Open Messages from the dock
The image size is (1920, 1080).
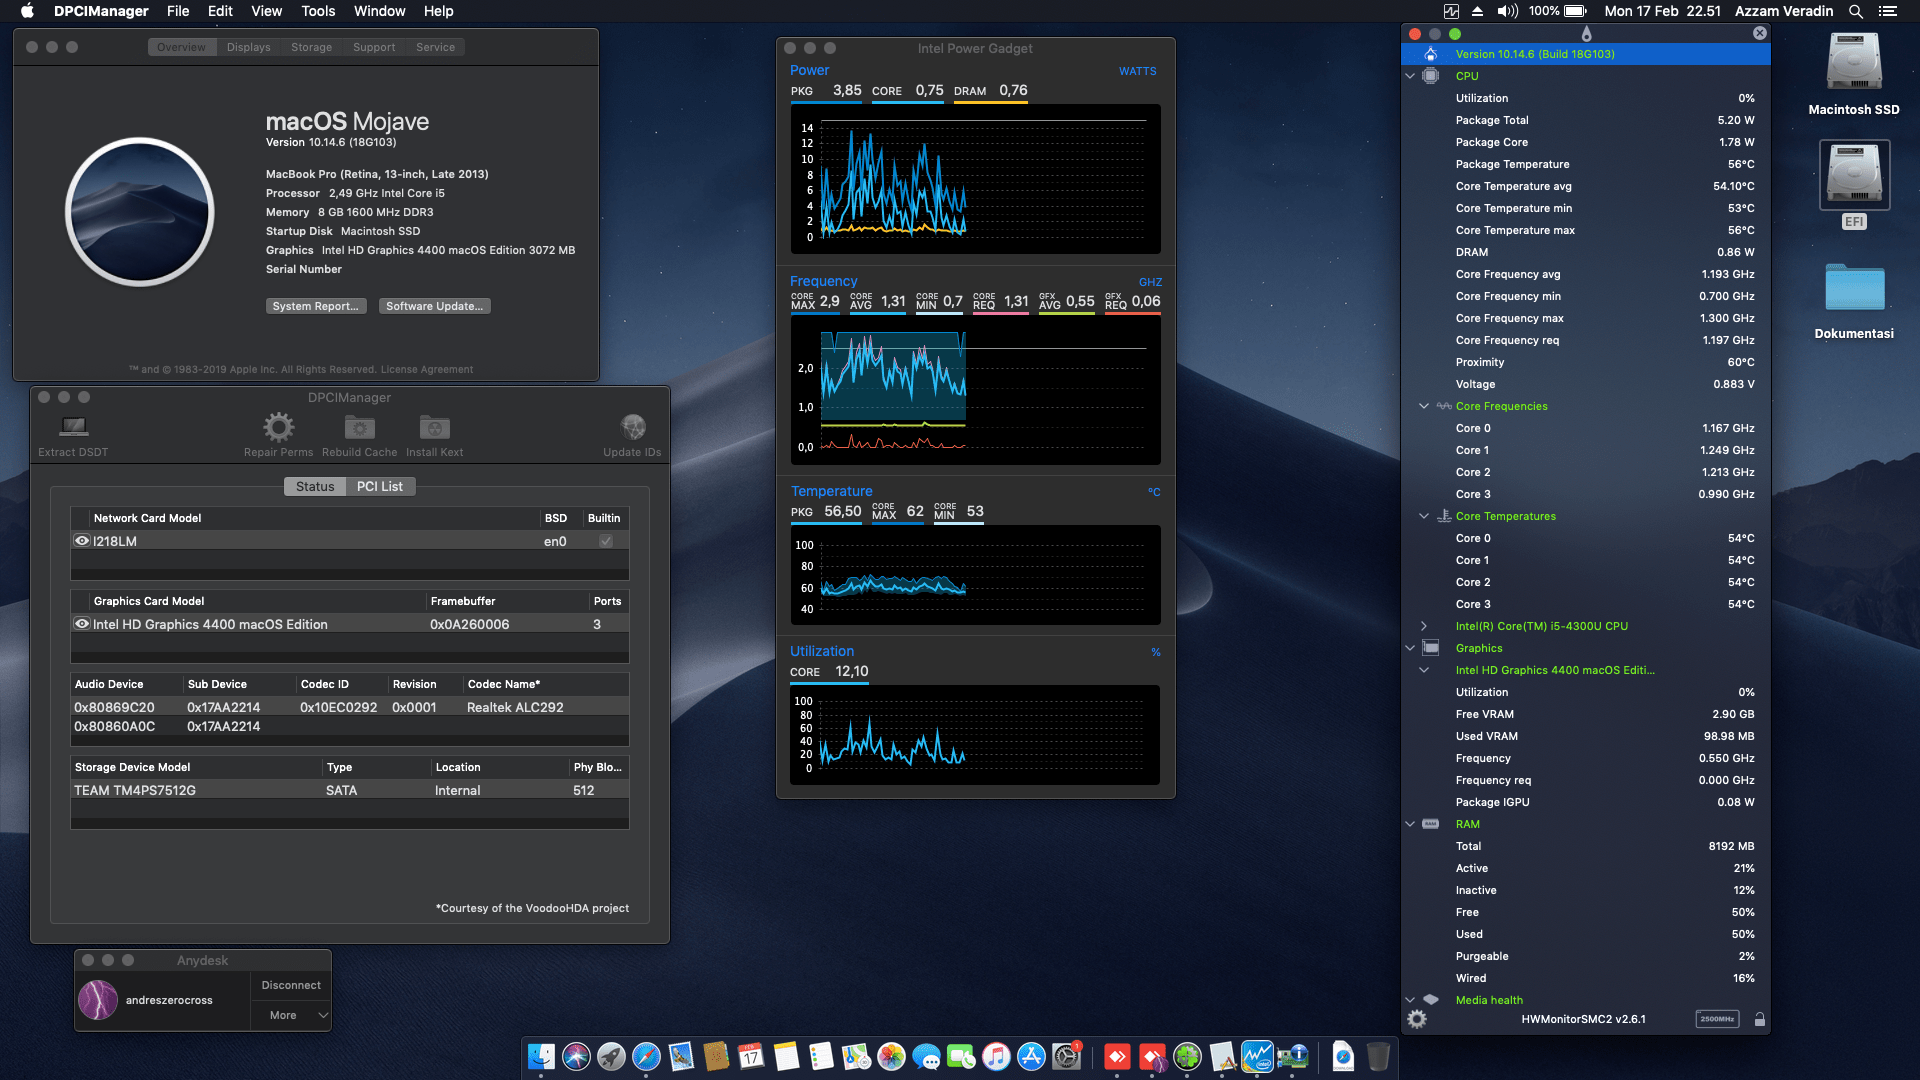tap(926, 1056)
